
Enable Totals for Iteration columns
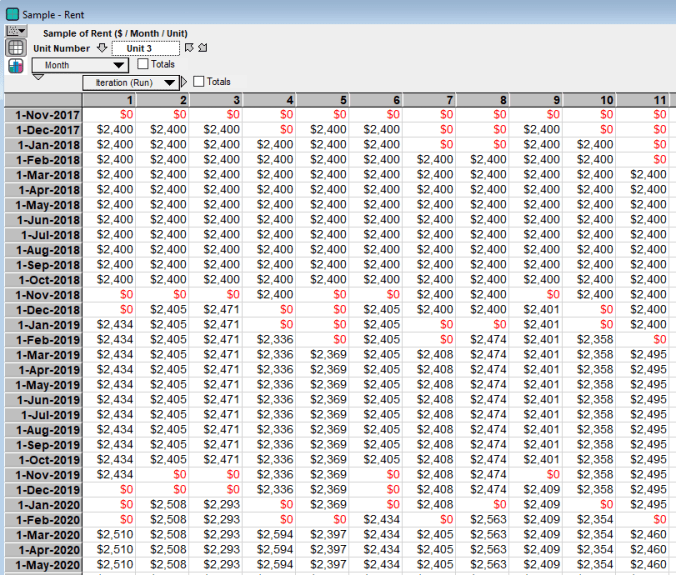coord(199,81)
